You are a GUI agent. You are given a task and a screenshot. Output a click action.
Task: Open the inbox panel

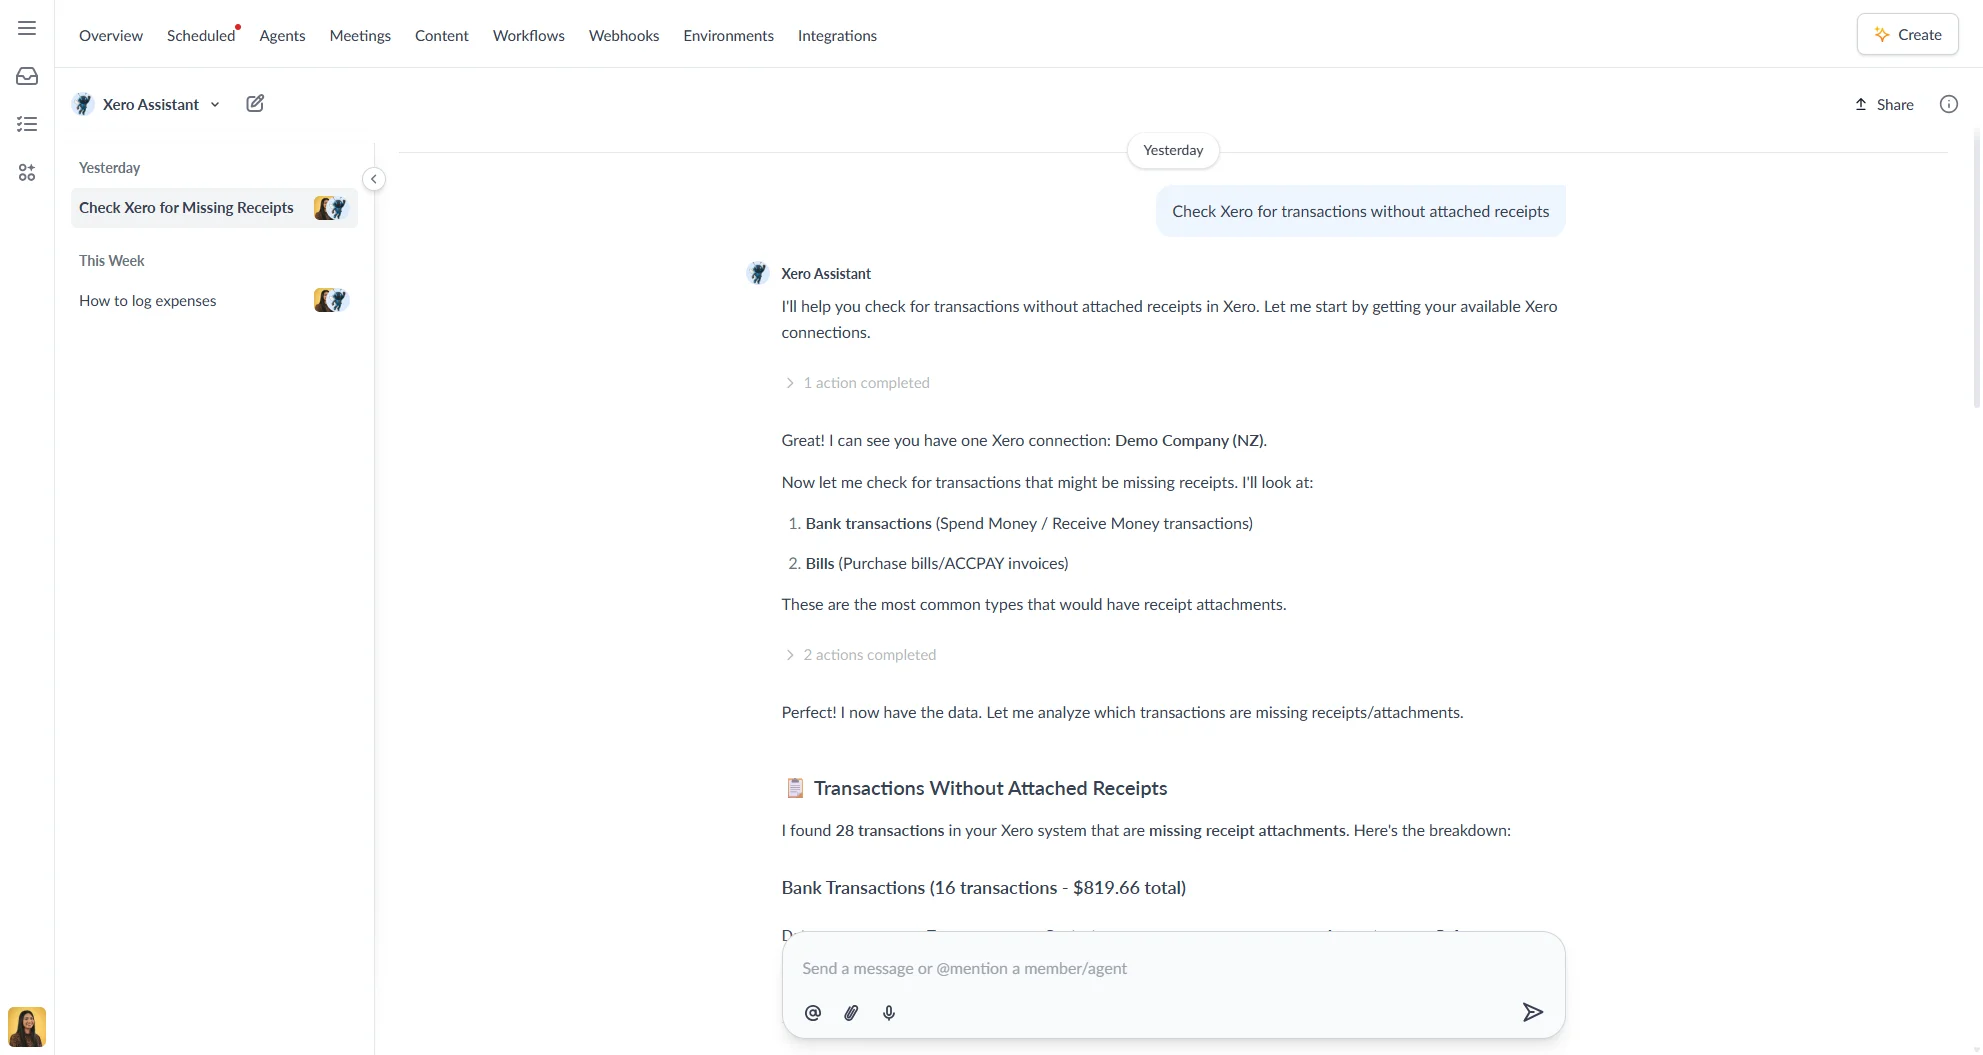(26, 75)
